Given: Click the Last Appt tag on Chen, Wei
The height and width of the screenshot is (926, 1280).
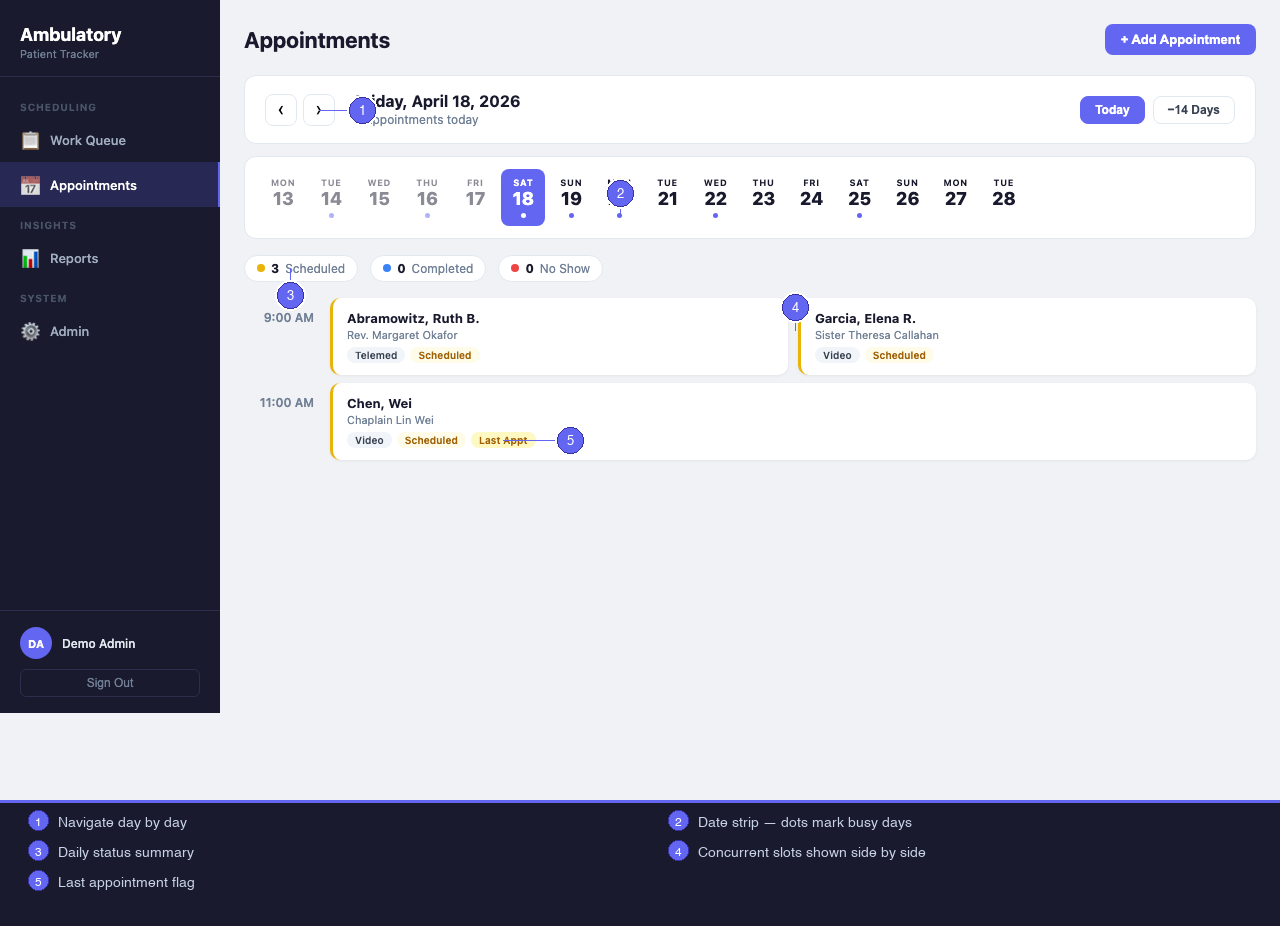Looking at the screenshot, I should pyautogui.click(x=502, y=440).
